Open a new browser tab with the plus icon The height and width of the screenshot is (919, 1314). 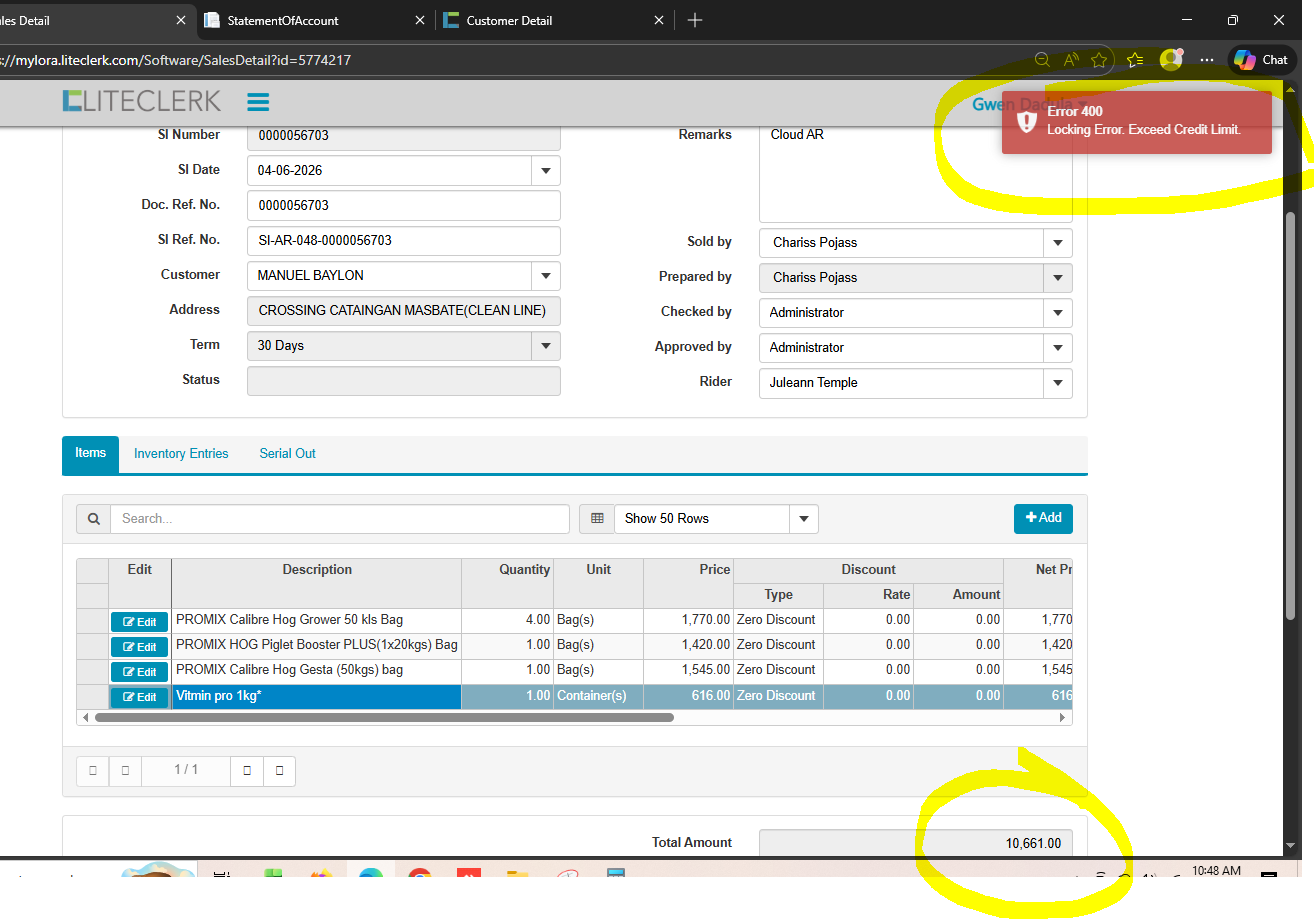click(x=695, y=20)
